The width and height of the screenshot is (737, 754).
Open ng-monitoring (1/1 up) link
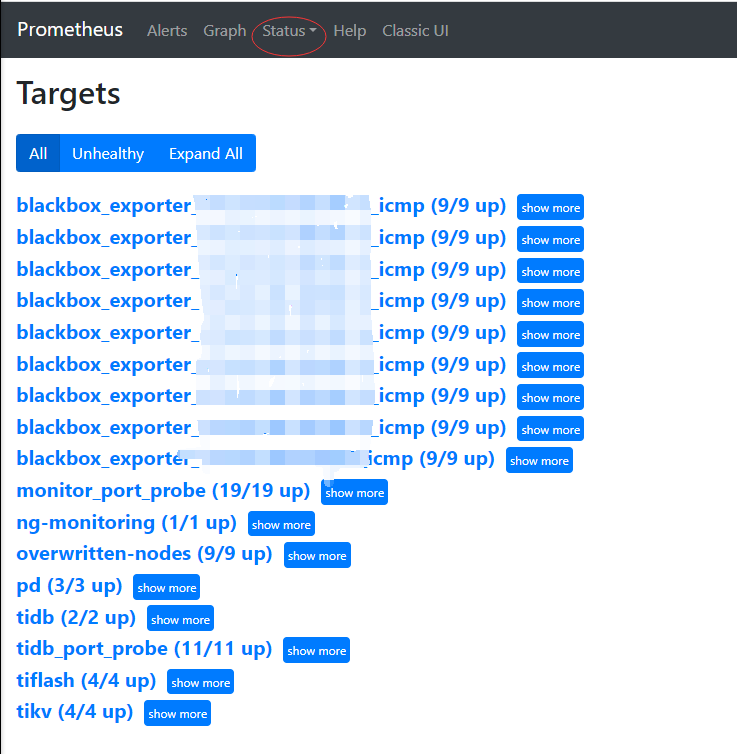126,523
